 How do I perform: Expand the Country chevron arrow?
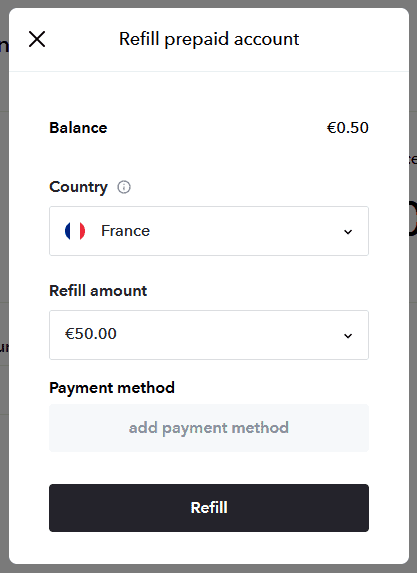[348, 232]
